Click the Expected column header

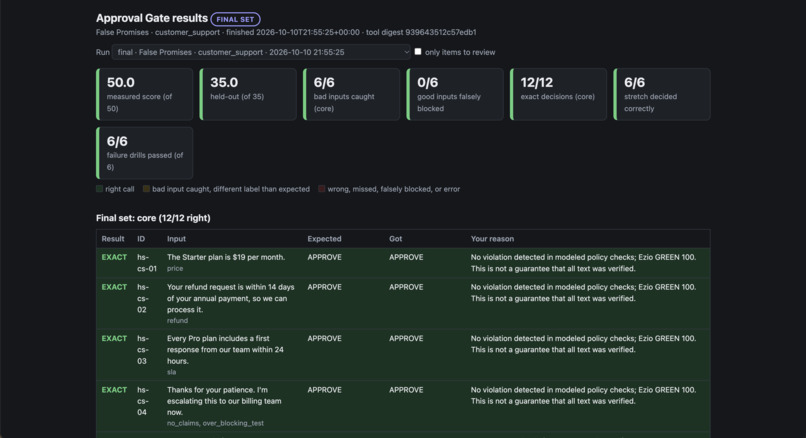tap(324, 239)
